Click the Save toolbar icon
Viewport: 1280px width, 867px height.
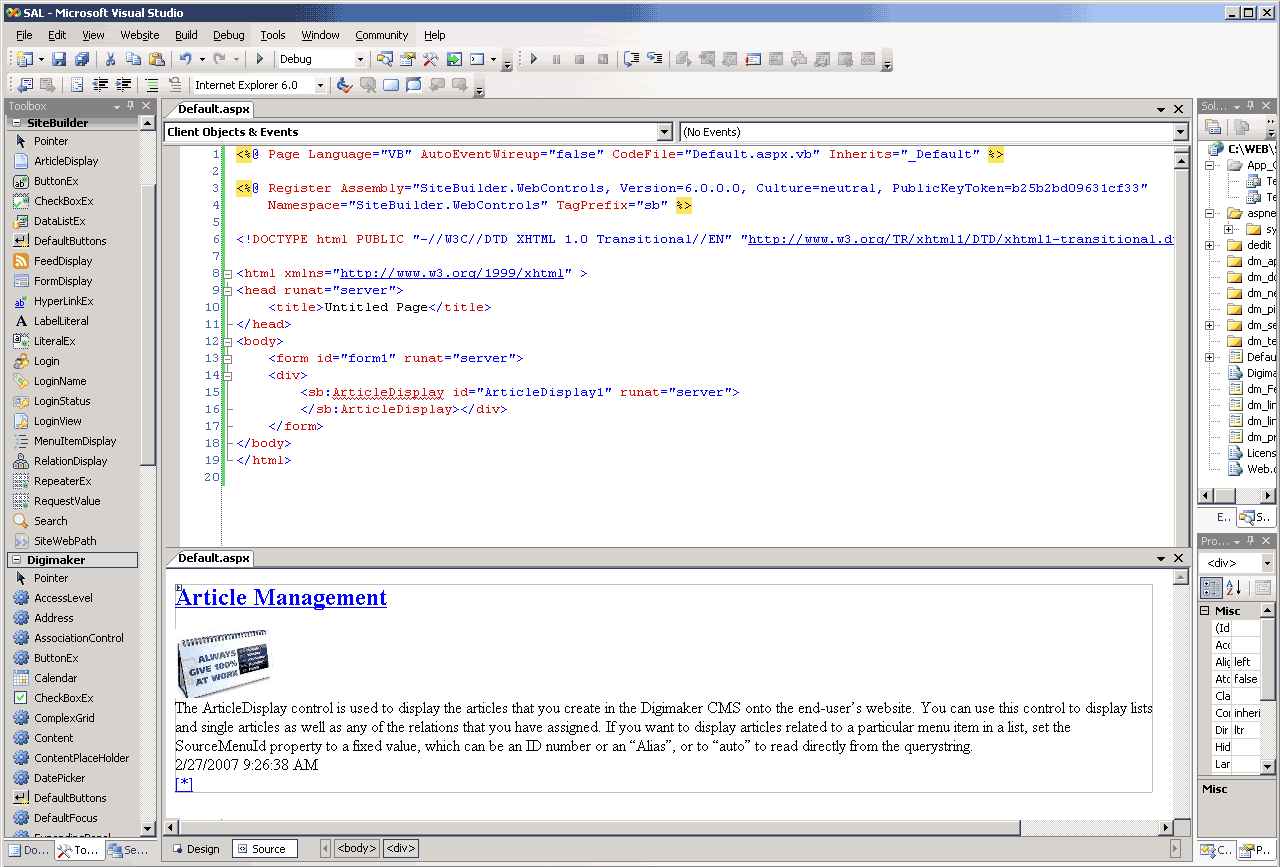pyautogui.click(x=59, y=59)
